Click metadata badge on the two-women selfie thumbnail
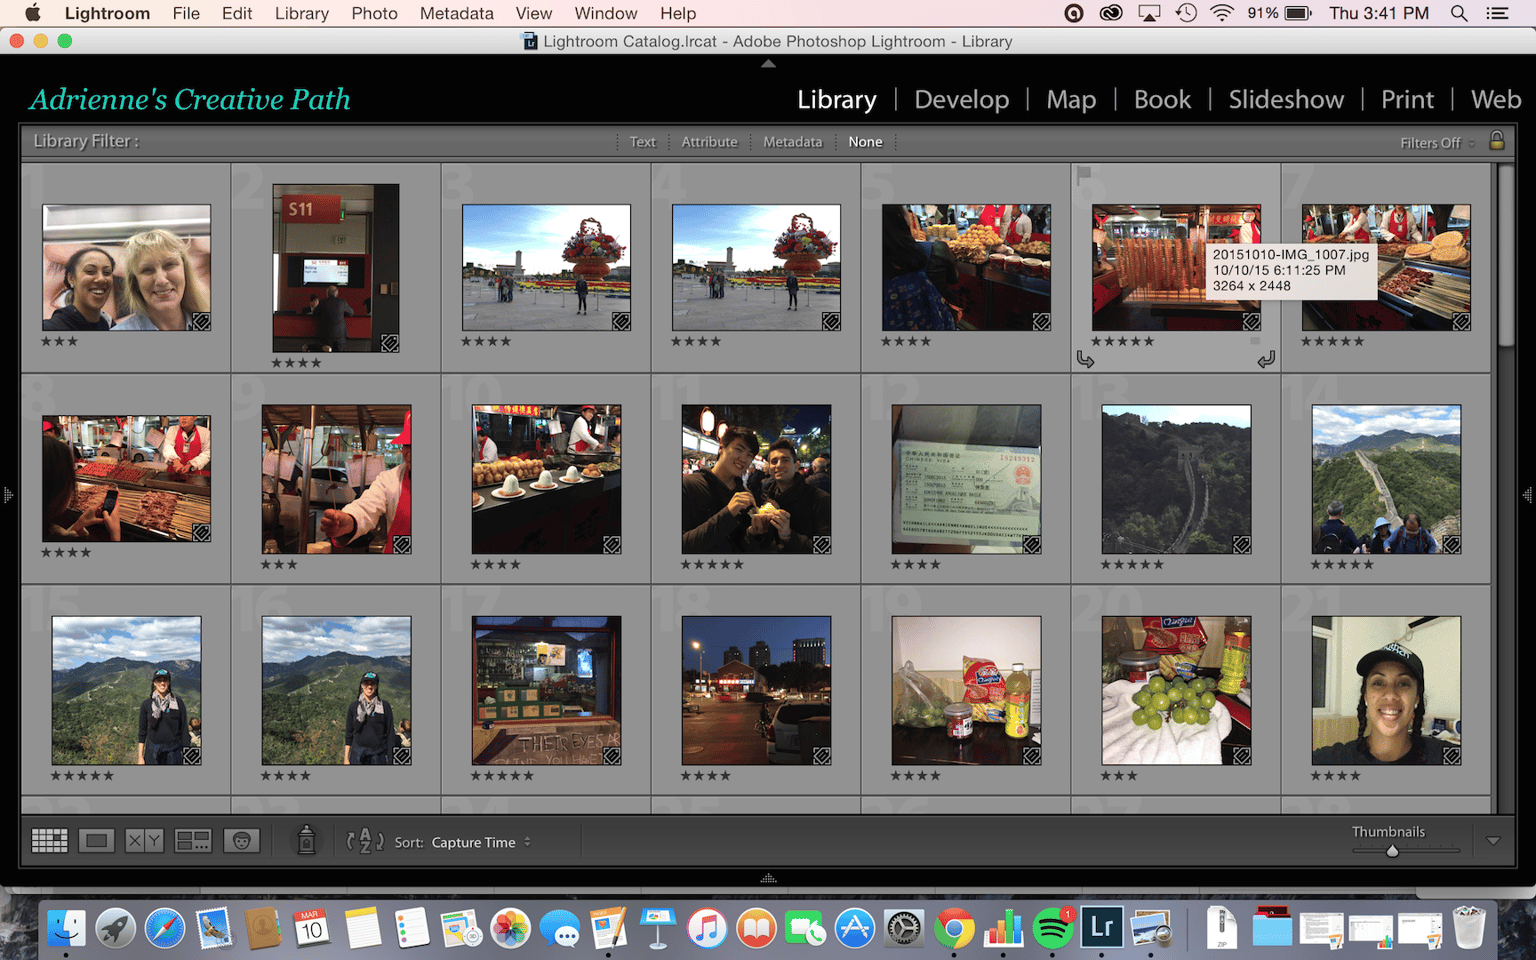This screenshot has height=960, width=1536. pos(201,321)
